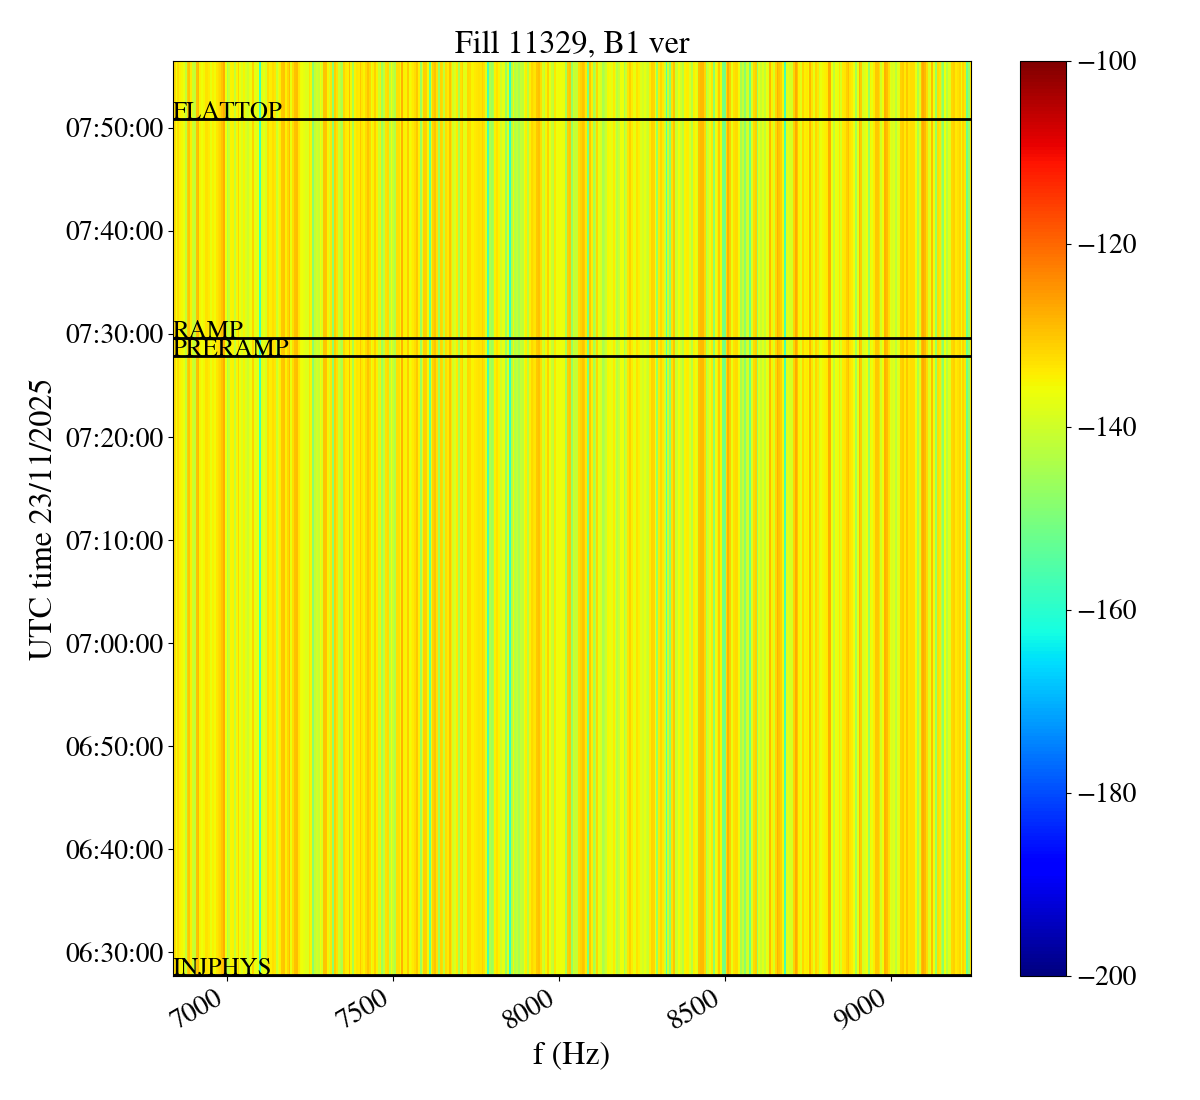This screenshot has width=1200, height=1100.
Task: Click the PRERAMP marker label
Action: click(231, 348)
